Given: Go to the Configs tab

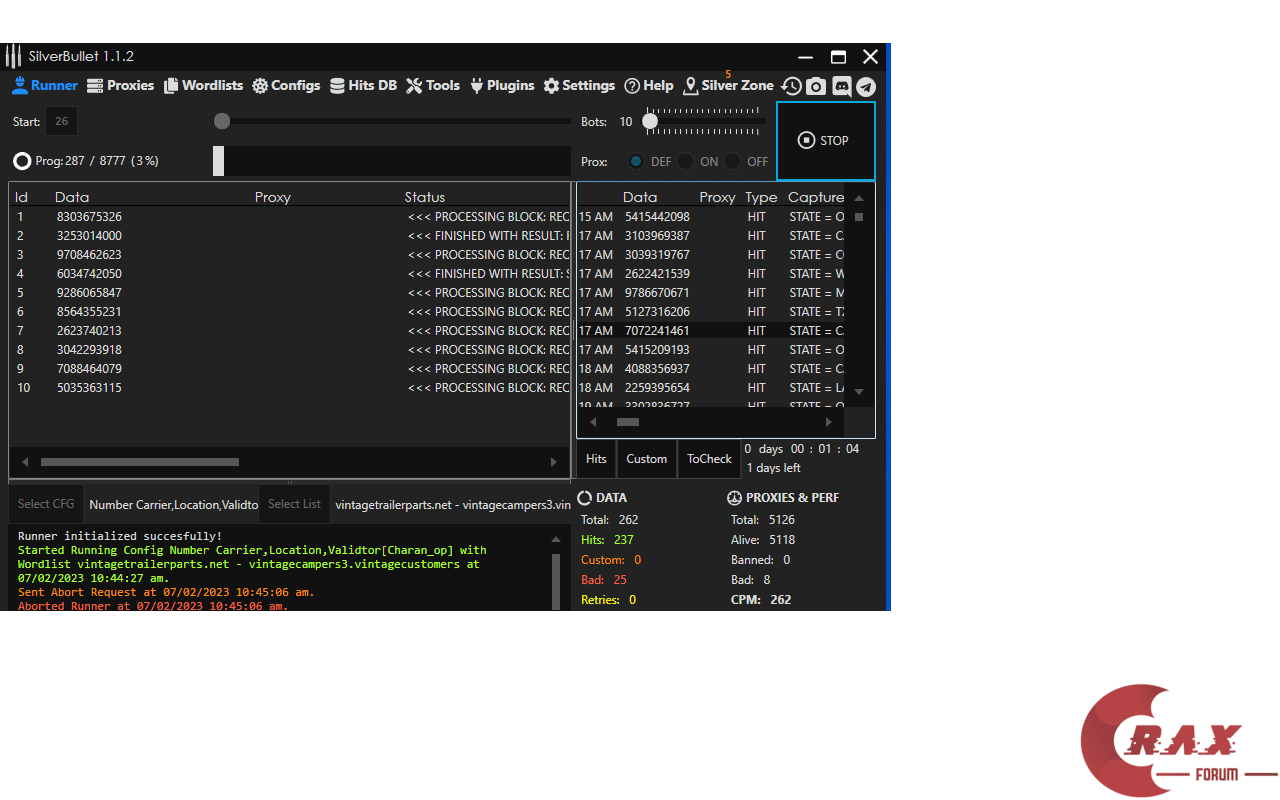Looking at the screenshot, I should coord(286,86).
